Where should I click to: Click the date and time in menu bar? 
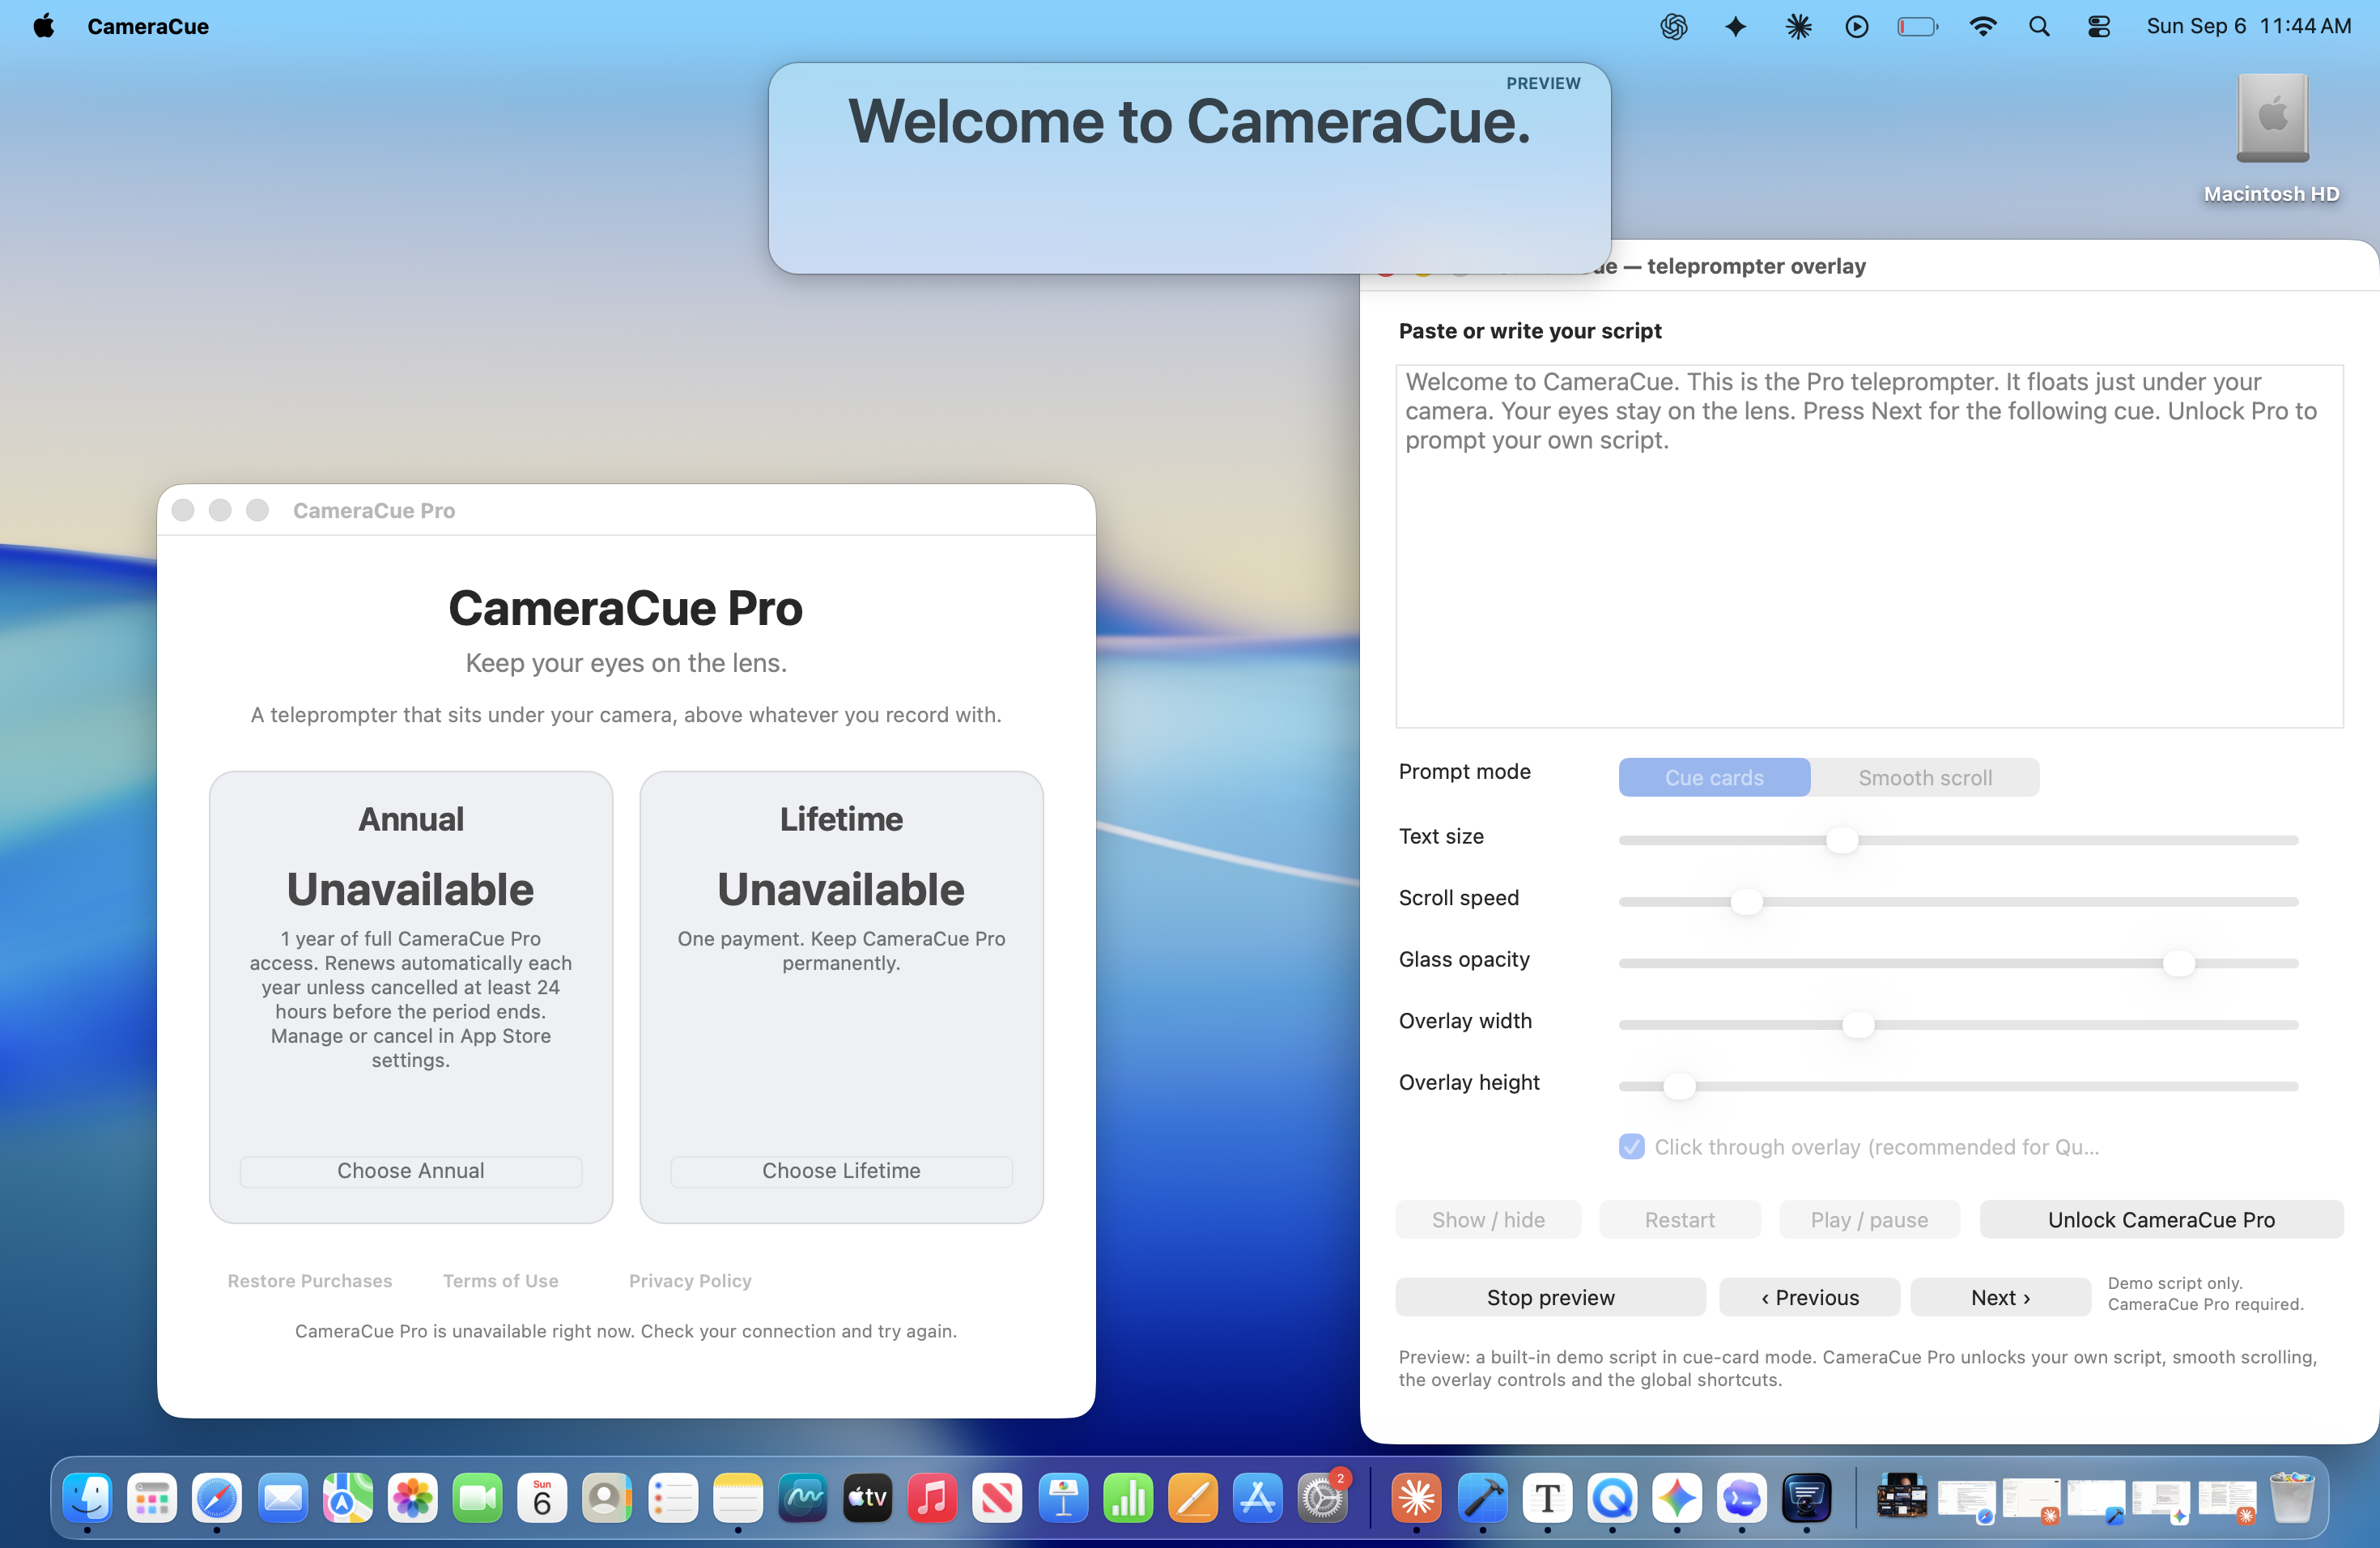point(2249,27)
